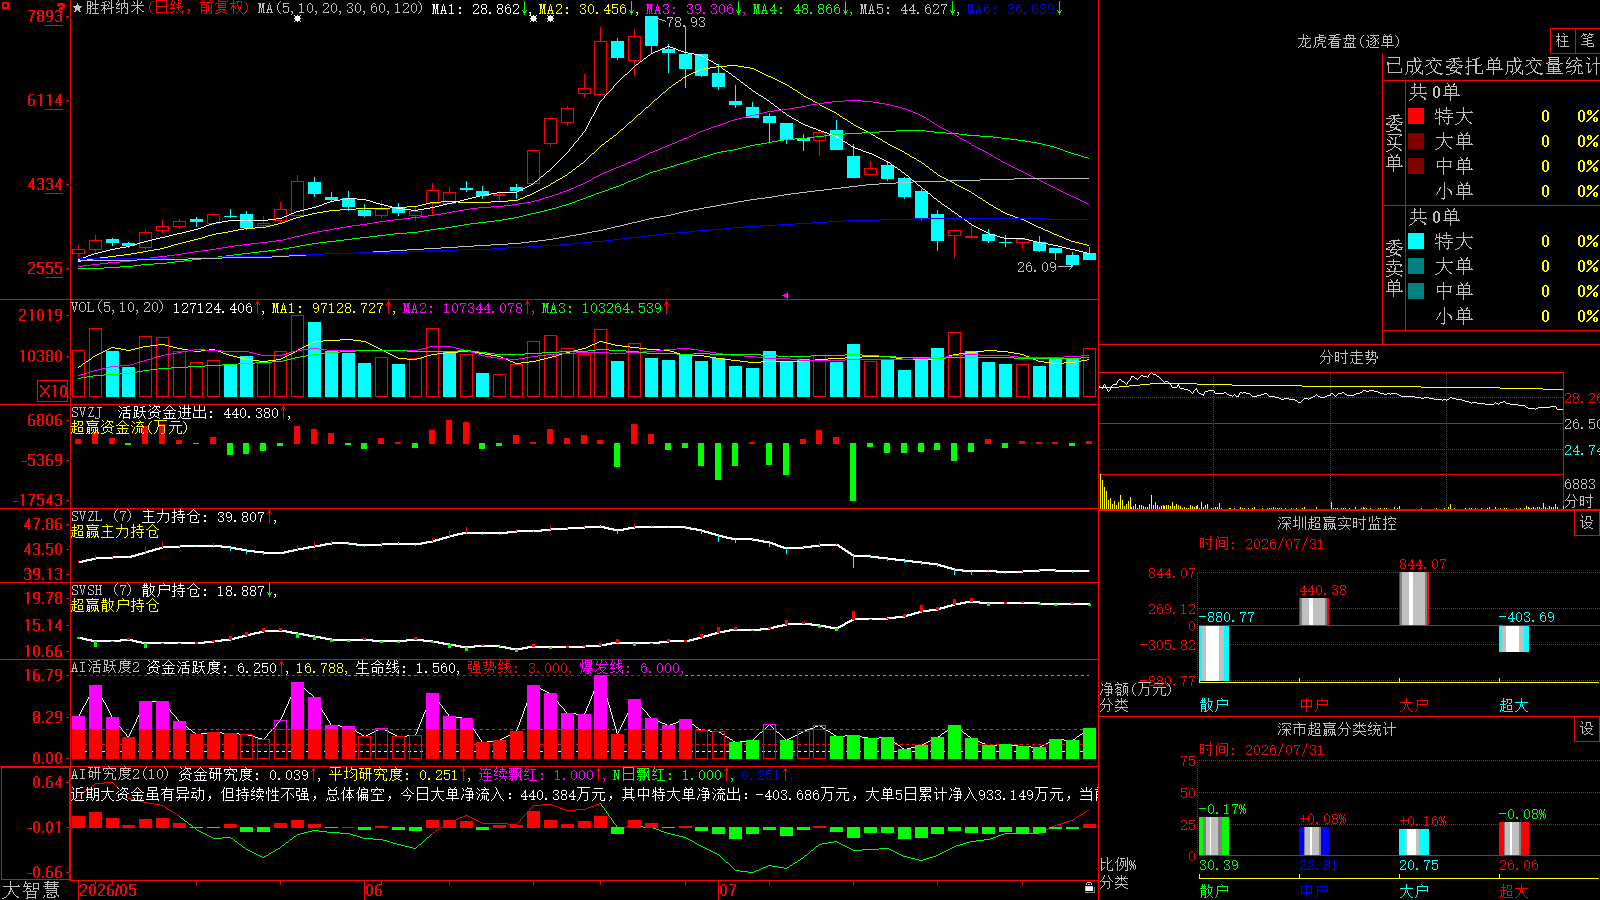The image size is (1600, 900).
Task: Click the teal 大单 sell-order swatch
Action: coord(1416,266)
